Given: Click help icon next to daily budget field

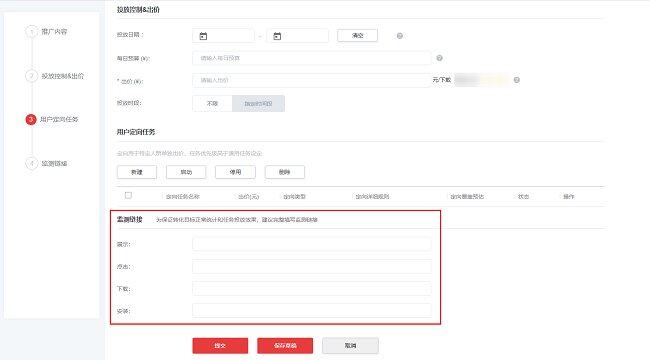Looking at the screenshot, I should (x=439, y=58).
